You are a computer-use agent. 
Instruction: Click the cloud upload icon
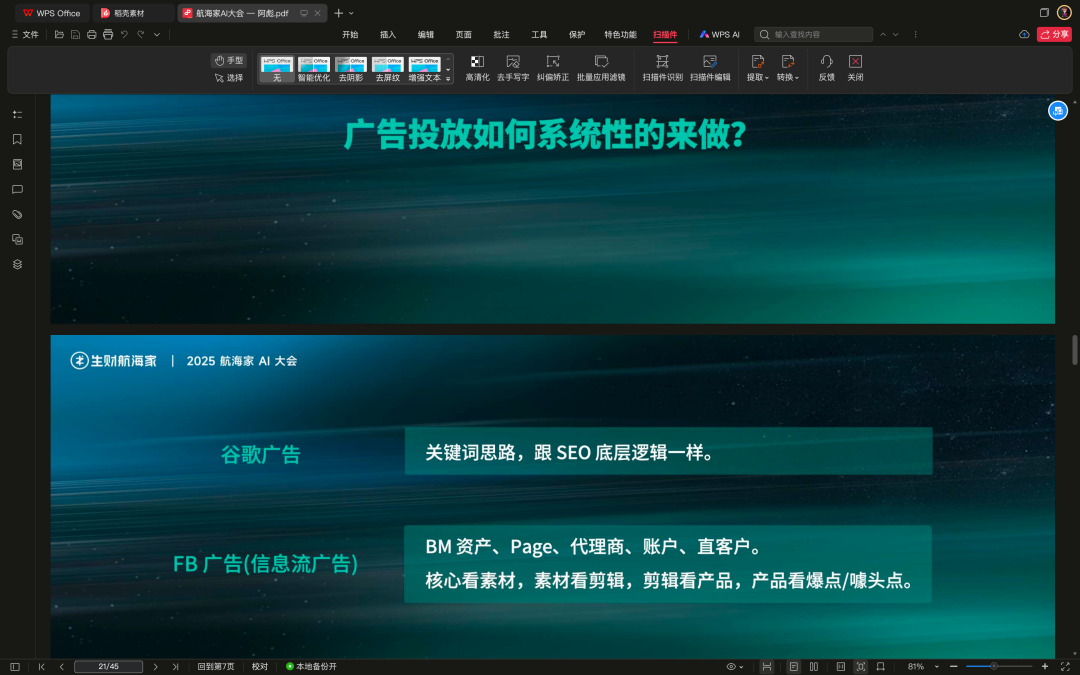tap(1024, 34)
